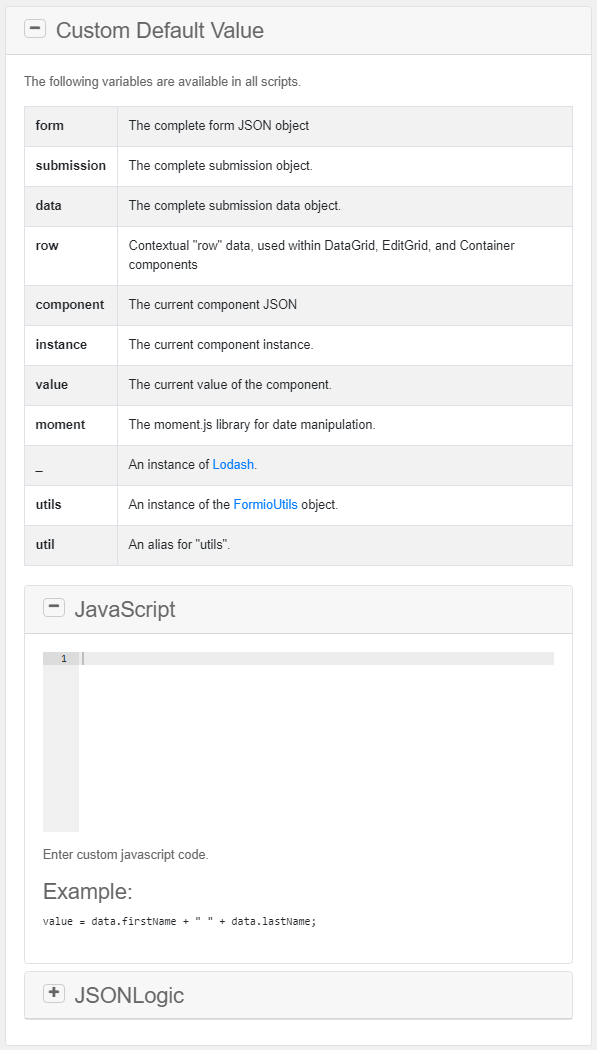The image size is (597, 1050).
Task: Select the underscore variable cell
Action: (71, 465)
